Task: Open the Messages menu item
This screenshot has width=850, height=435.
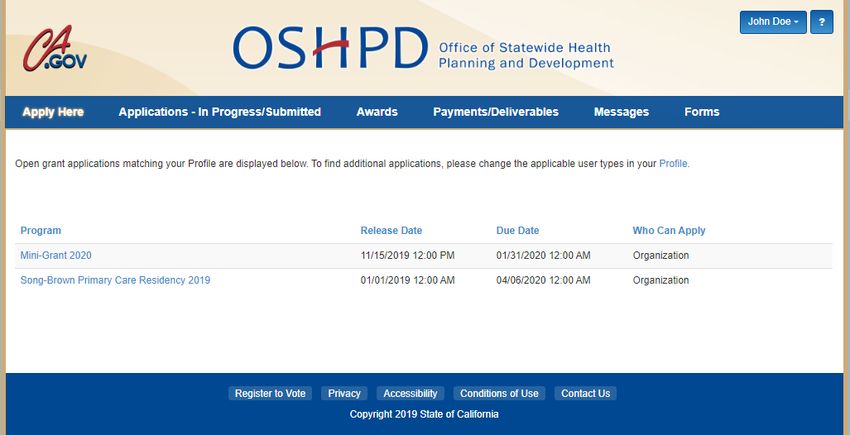Action: coord(621,112)
